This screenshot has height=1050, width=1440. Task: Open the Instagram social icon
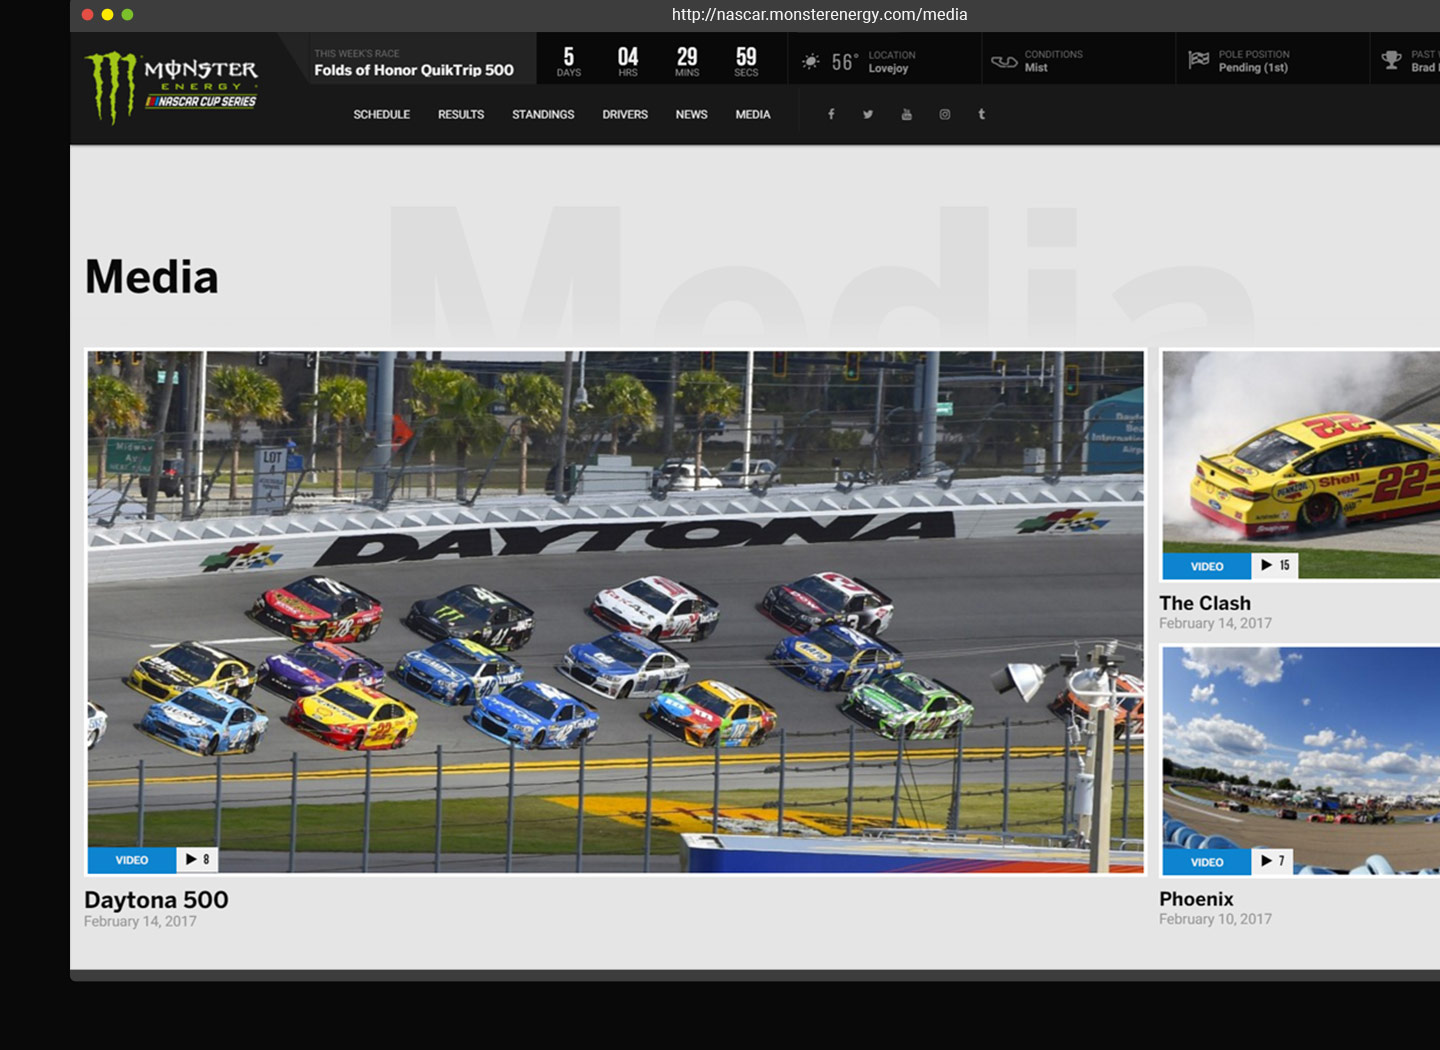pos(944,114)
